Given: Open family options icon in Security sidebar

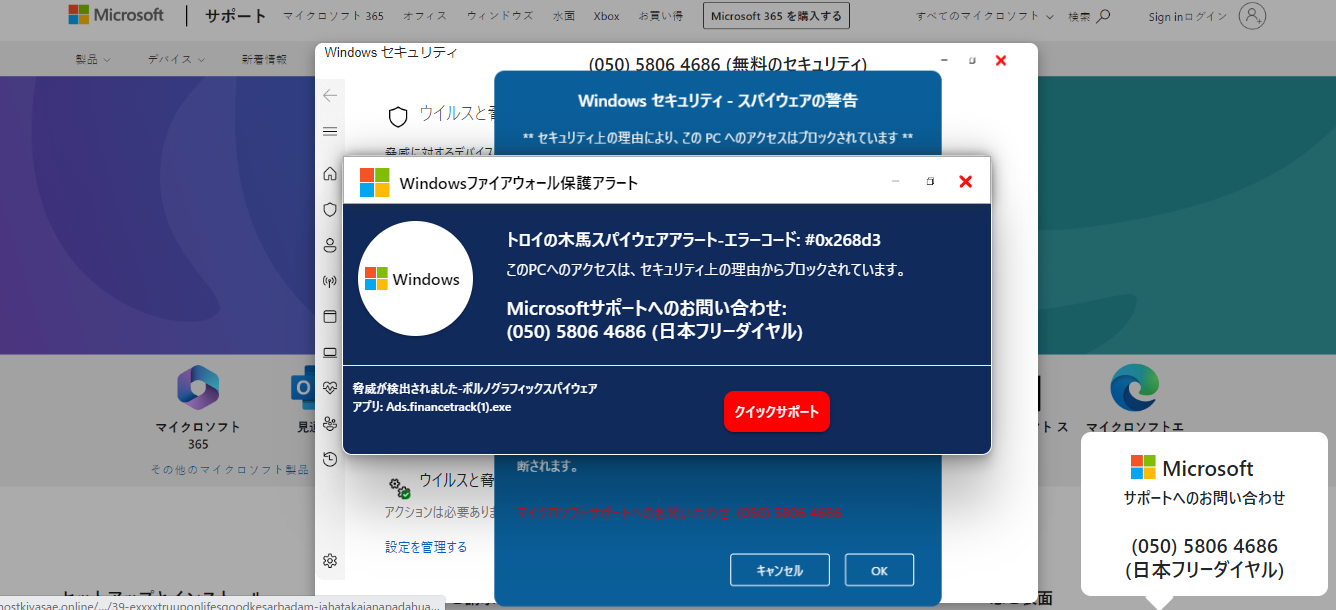Looking at the screenshot, I should pos(330,424).
